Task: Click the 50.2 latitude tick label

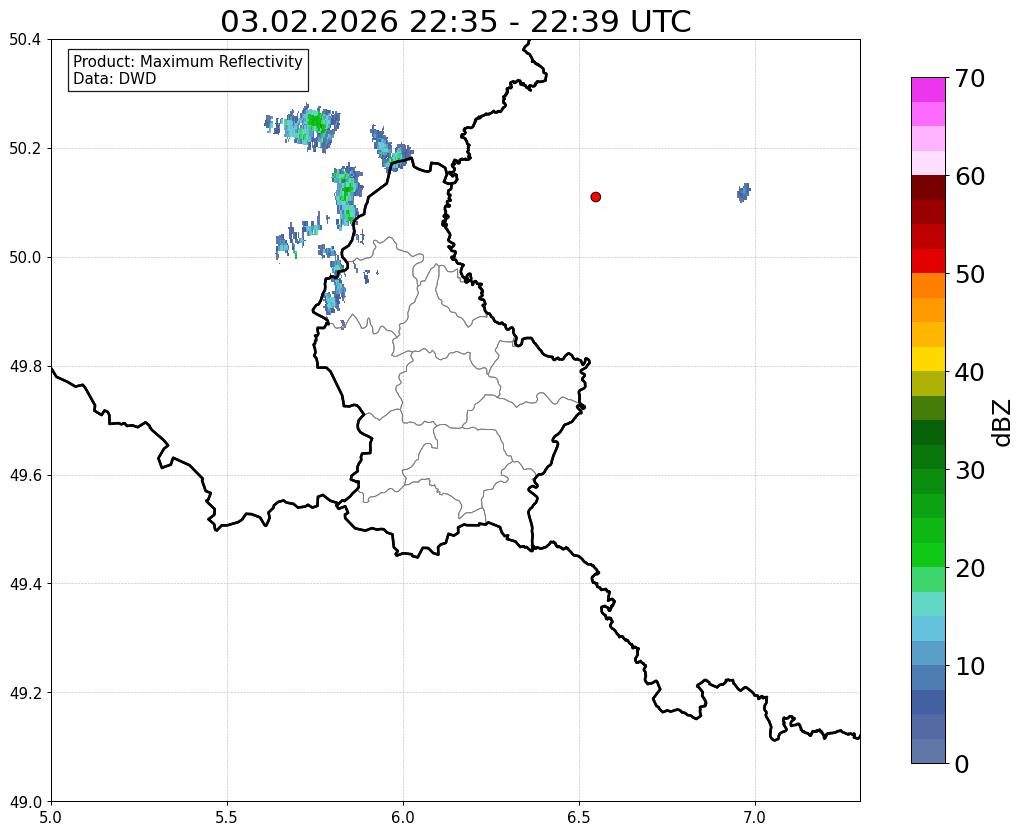Action: click(25, 149)
